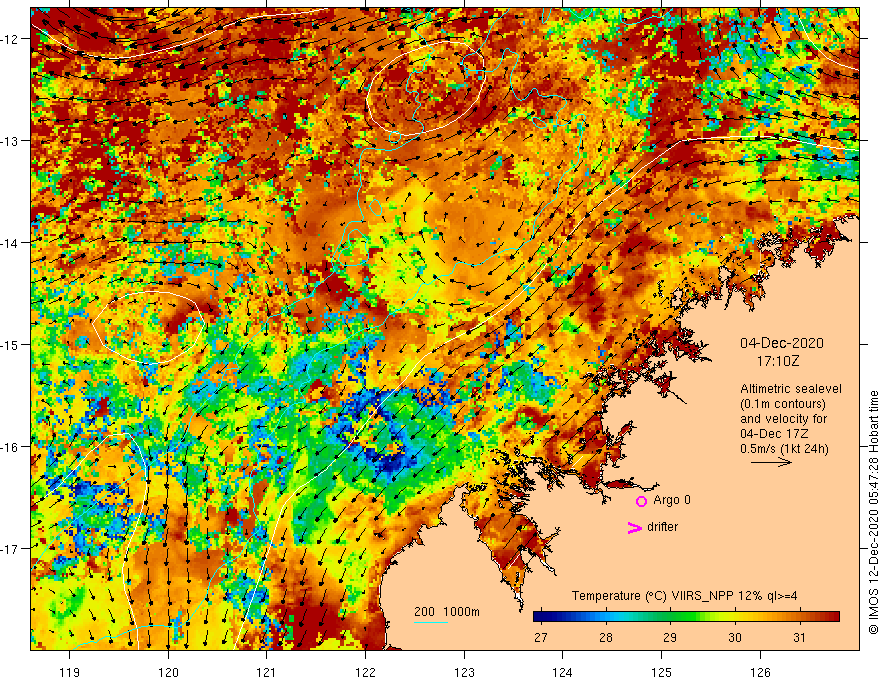880x680 pixels.
Task: Click the cyan 200 1000m contour line sample
Action: point(431,622)
